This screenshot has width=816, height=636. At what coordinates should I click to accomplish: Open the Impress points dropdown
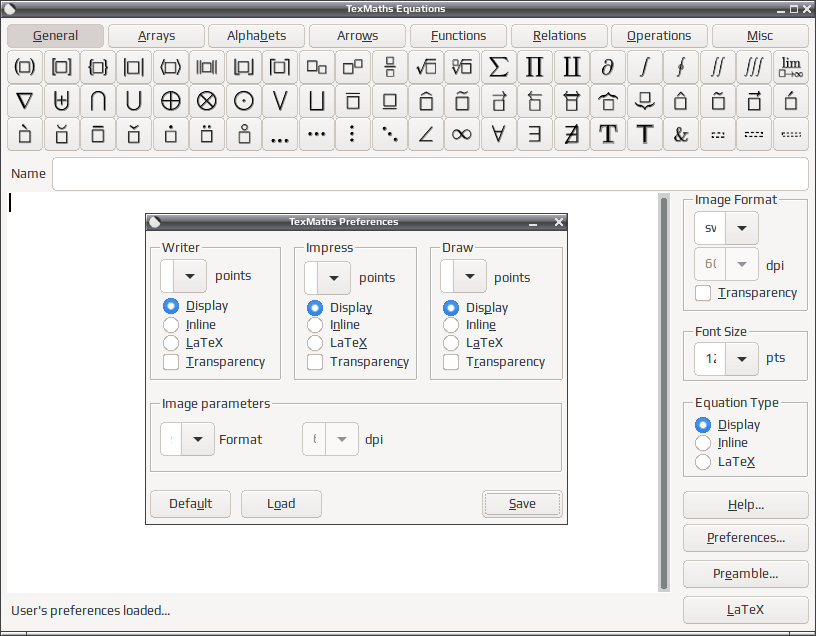tap(334, 278)
